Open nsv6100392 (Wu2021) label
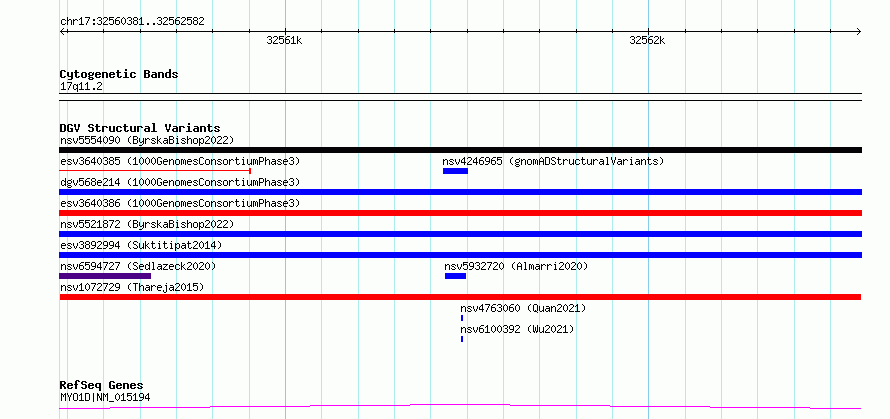This screenshot has height=419, width=890. coord(517,329)
